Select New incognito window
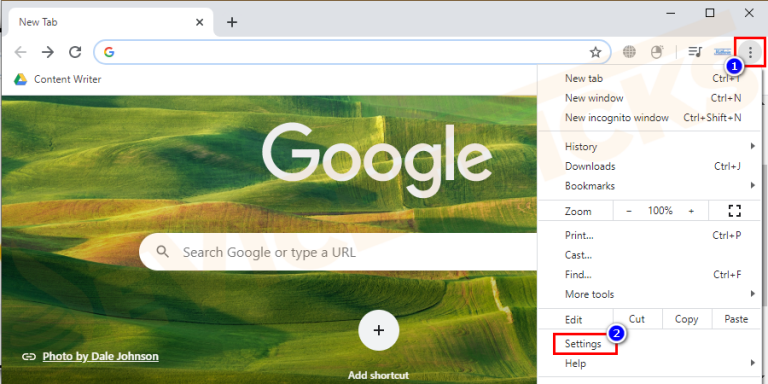 pos(650,118)
